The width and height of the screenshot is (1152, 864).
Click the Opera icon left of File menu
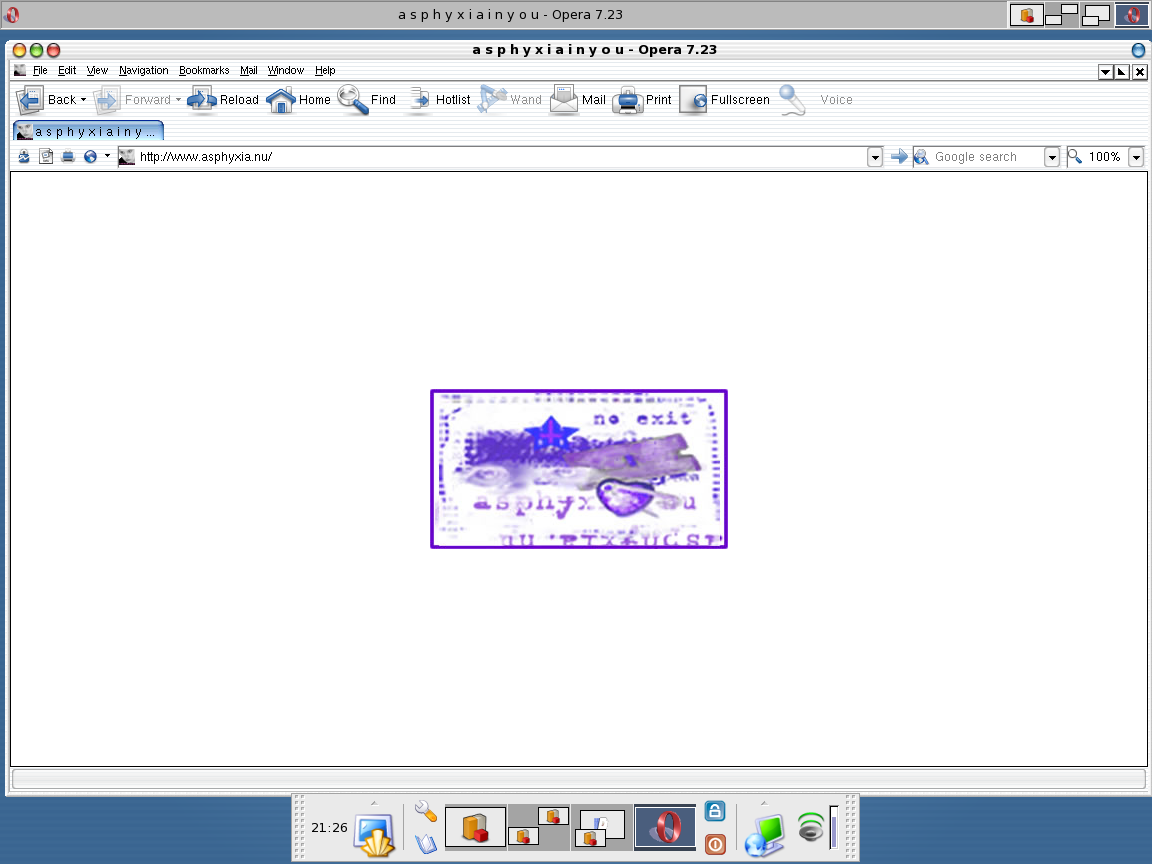coord(20,71)
